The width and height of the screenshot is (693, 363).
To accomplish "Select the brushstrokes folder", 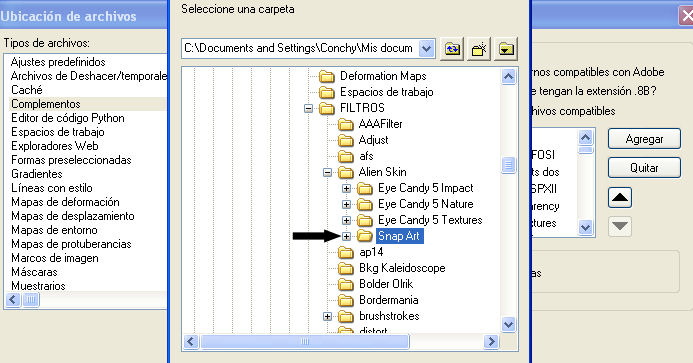I will coord(389,316).
